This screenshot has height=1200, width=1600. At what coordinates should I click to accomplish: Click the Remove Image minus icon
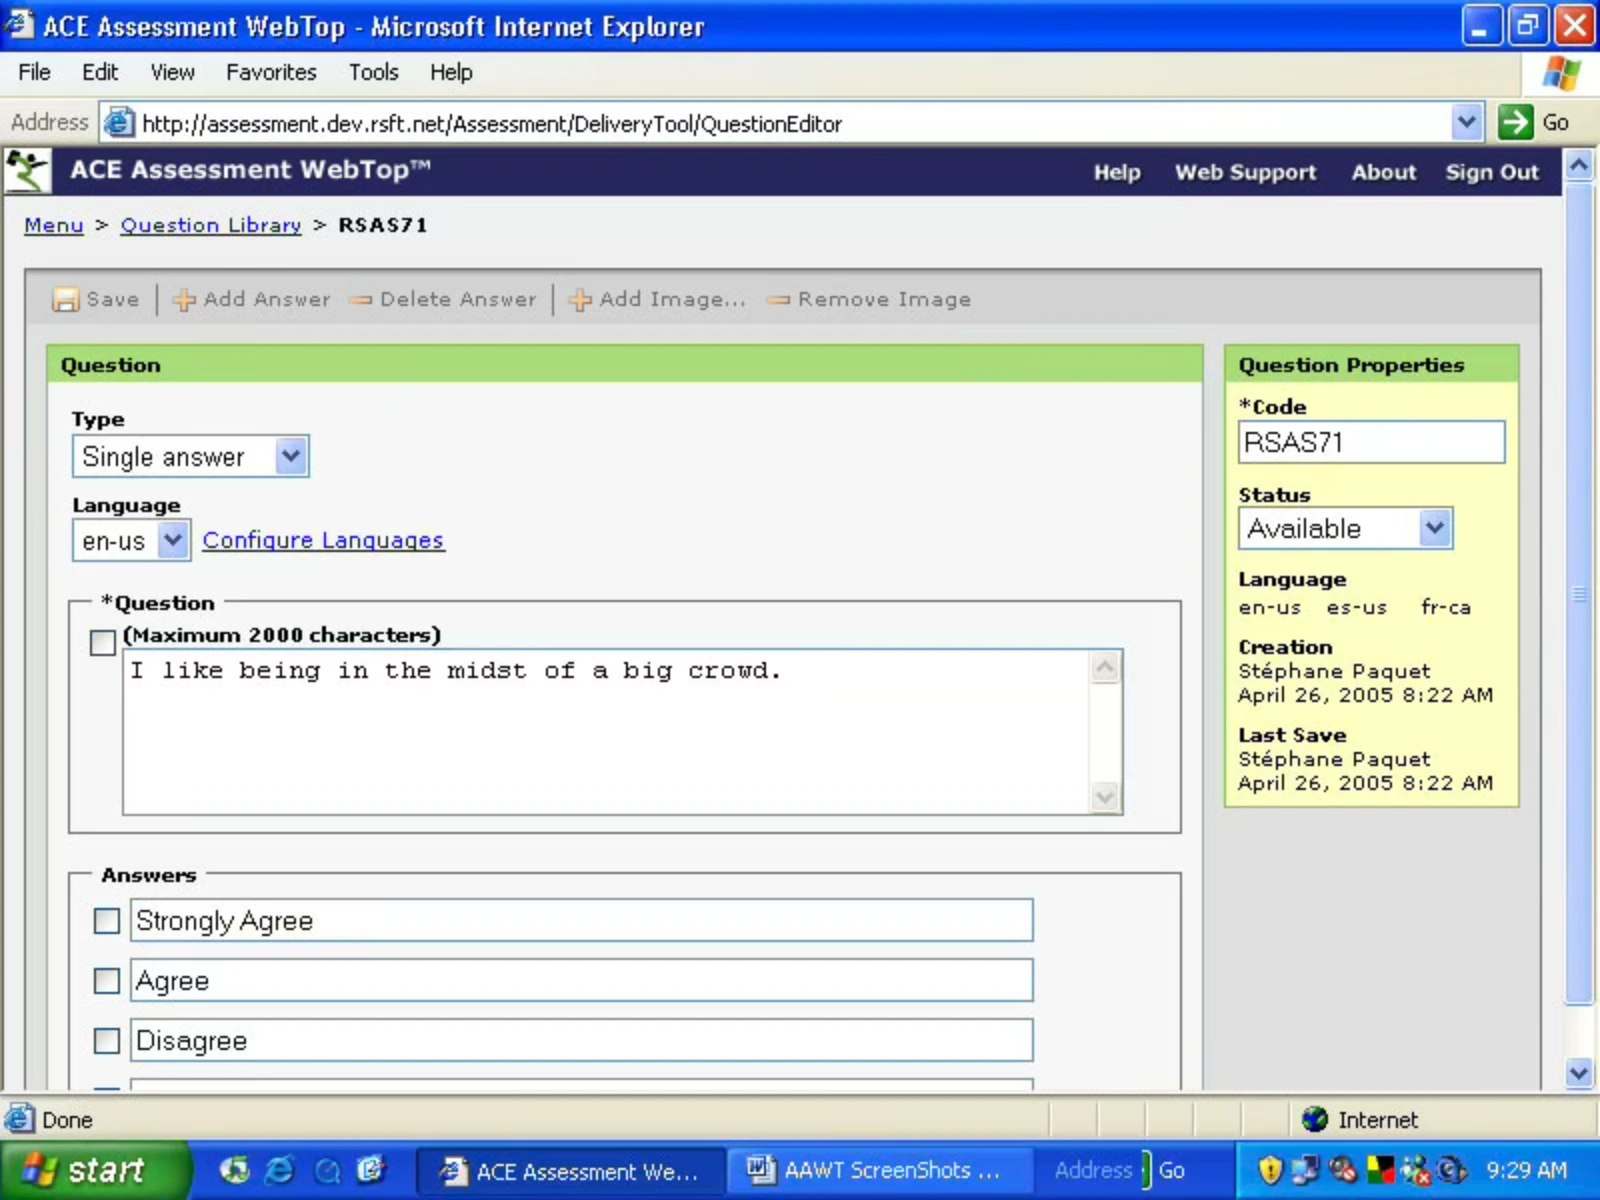pos(779,299)
